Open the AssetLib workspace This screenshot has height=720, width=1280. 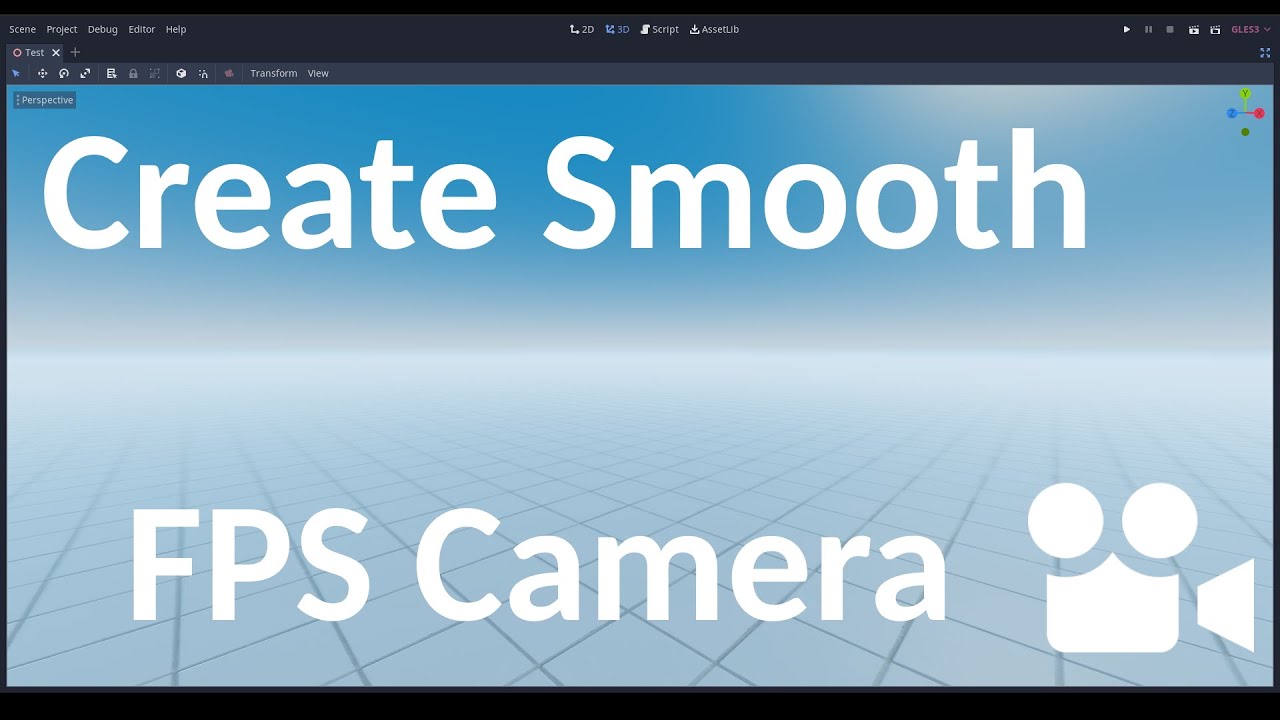(x=715, y=29)
